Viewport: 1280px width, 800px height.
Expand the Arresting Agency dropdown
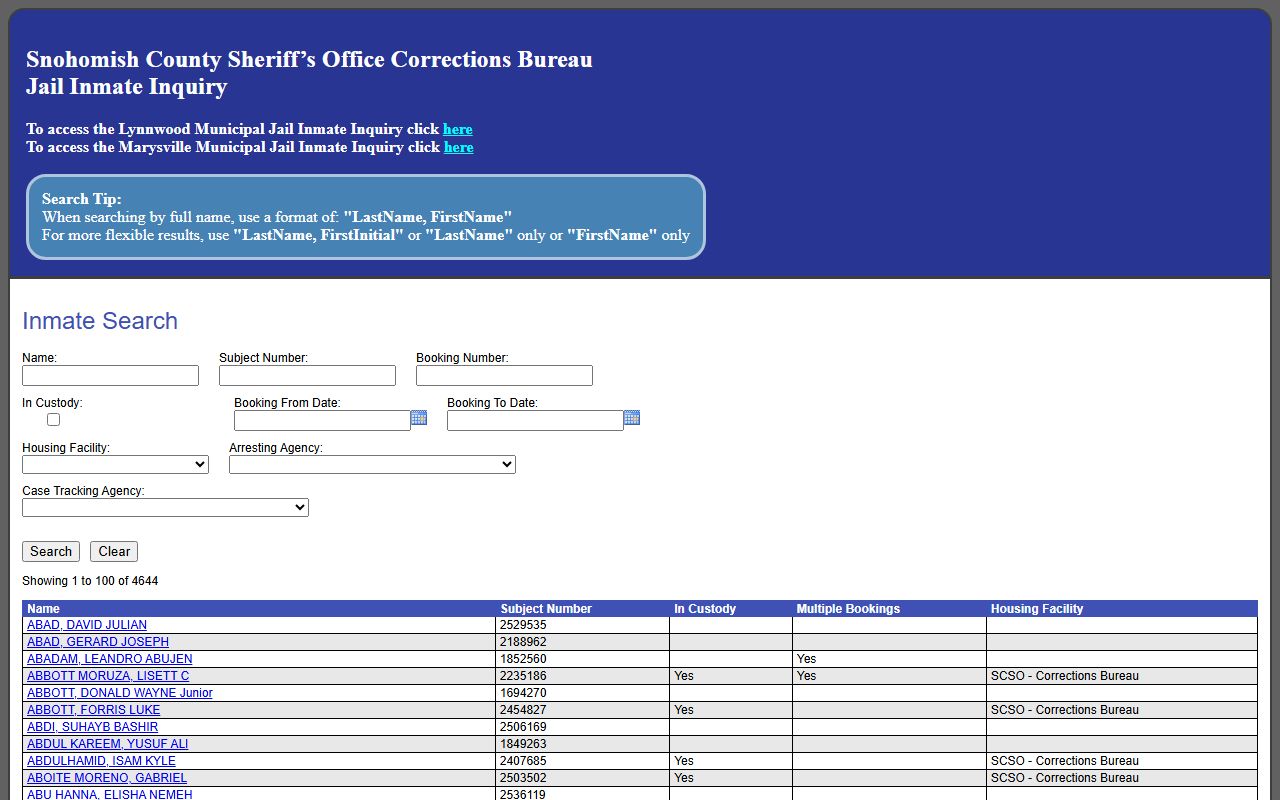tap(372, 465)
